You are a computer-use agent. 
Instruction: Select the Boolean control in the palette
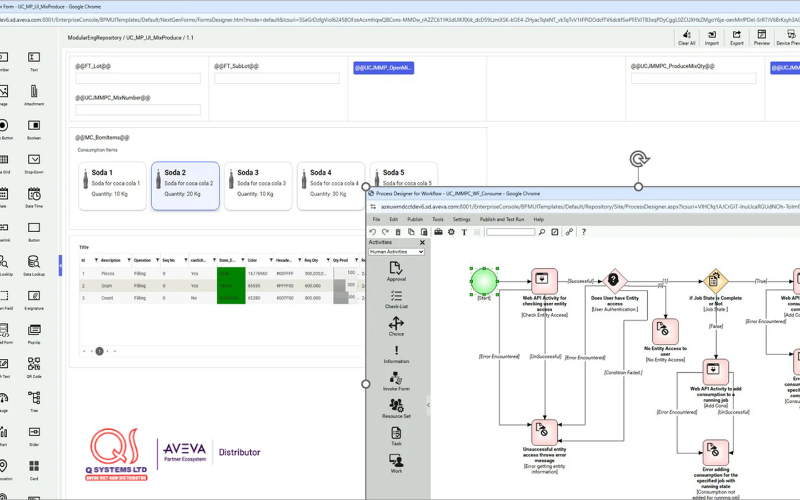pyautogui.click(x=34, y=129)
